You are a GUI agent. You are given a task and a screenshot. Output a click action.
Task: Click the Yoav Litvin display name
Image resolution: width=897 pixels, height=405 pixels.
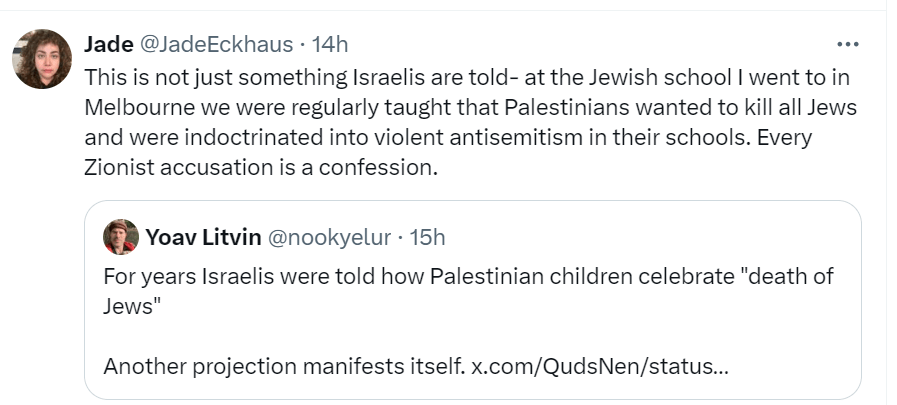click(203, 237)
